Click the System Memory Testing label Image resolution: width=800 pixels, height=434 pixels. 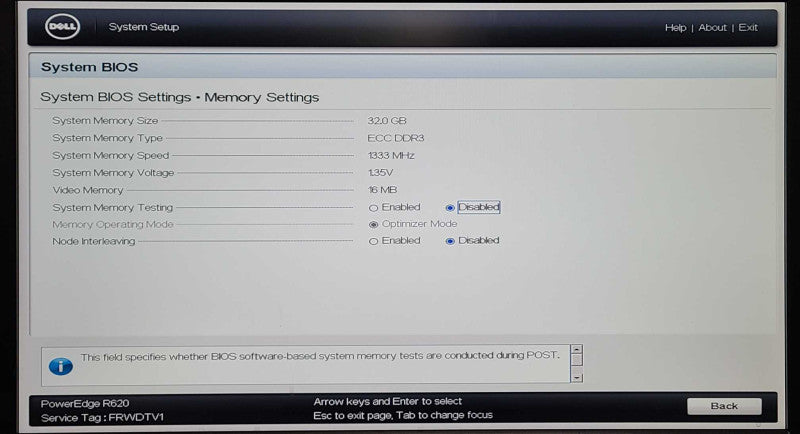[112, 208]
